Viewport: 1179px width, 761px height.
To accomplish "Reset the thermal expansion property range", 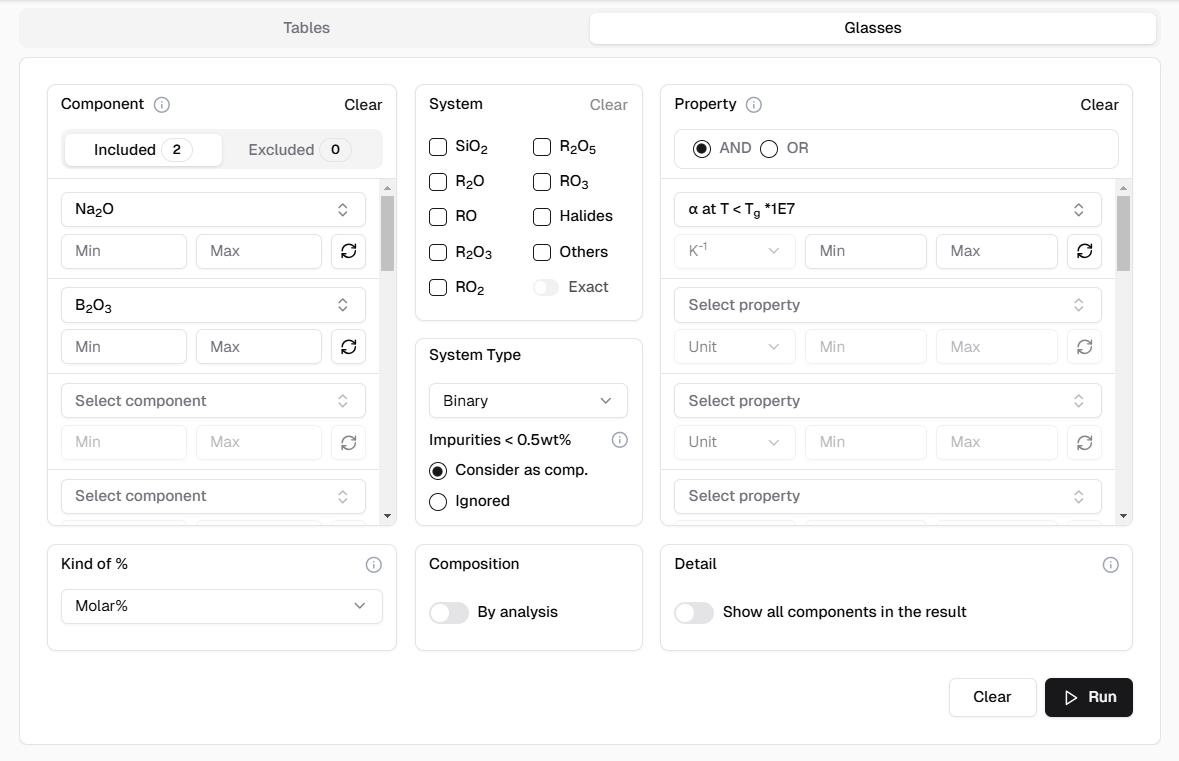I will pyautogui.click(x=1084, y=251).
